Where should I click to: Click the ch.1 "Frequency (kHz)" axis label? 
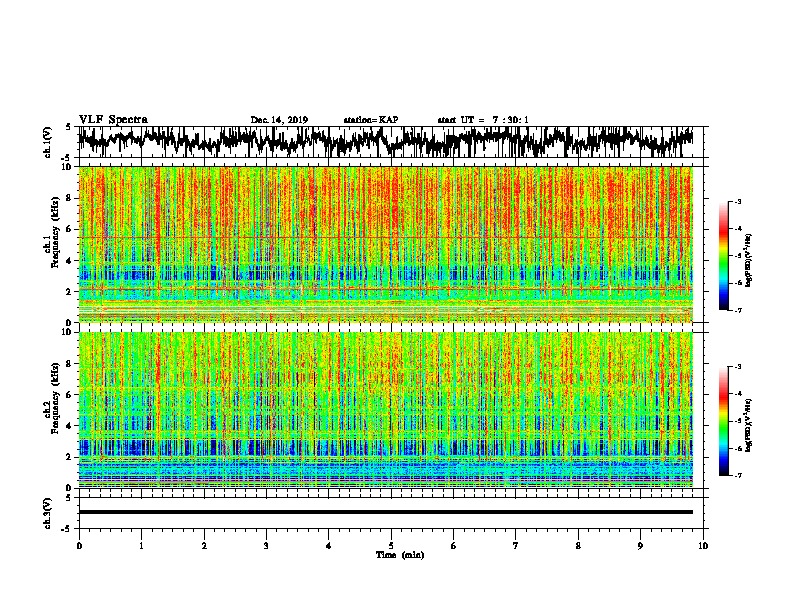(55, 232)
